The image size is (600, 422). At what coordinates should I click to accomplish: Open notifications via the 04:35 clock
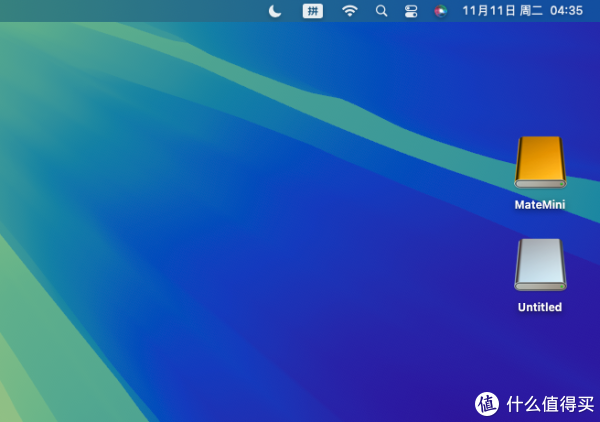[x=566, y=10]
